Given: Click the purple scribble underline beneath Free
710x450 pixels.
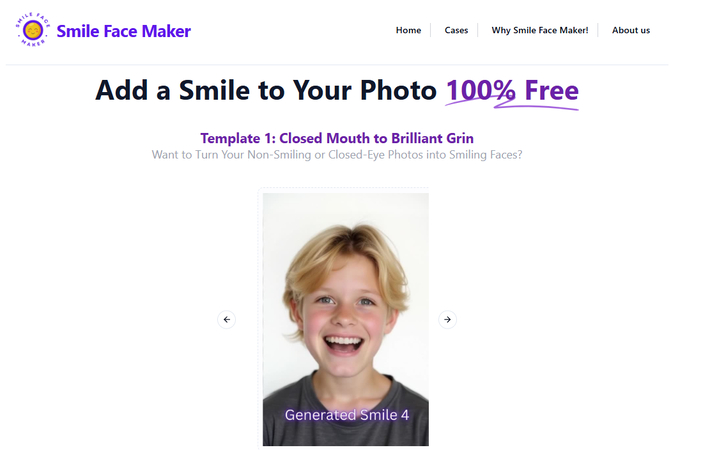Looking at the screenshot, I should point(512,105).
